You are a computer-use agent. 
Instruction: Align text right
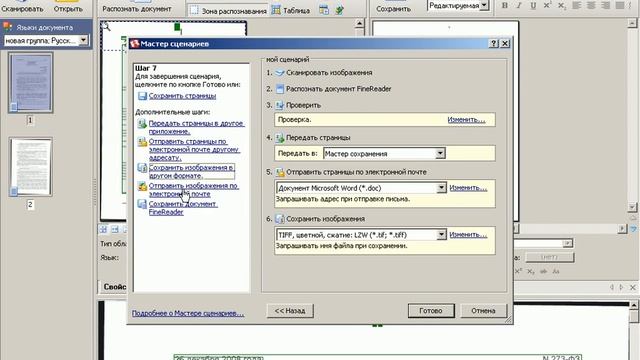605,5
